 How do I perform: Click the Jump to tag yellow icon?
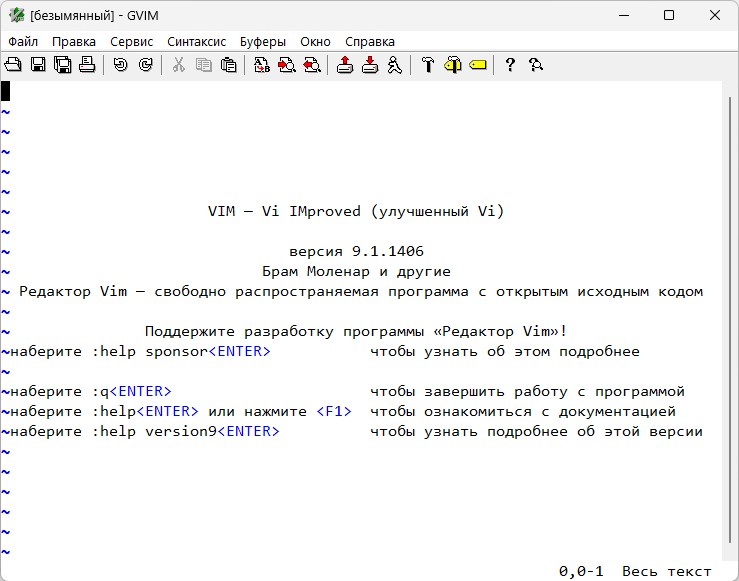[478, 65]
